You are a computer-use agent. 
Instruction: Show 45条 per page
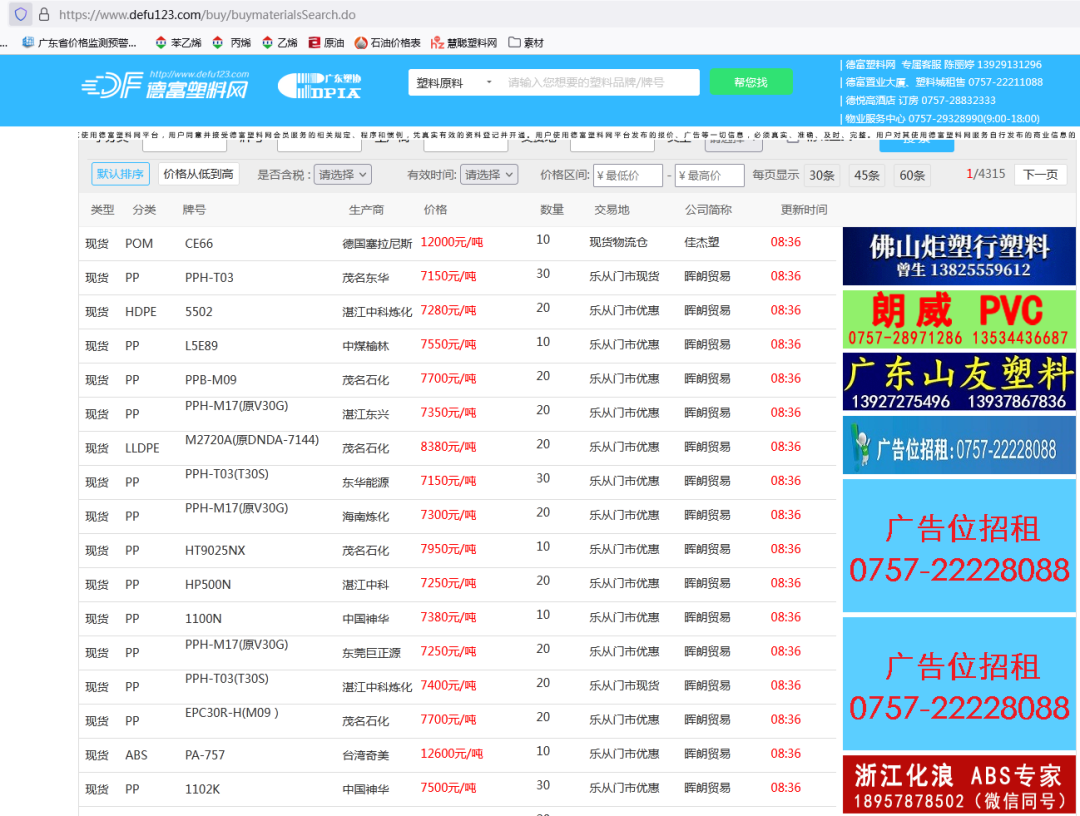[x=866, y=176]
